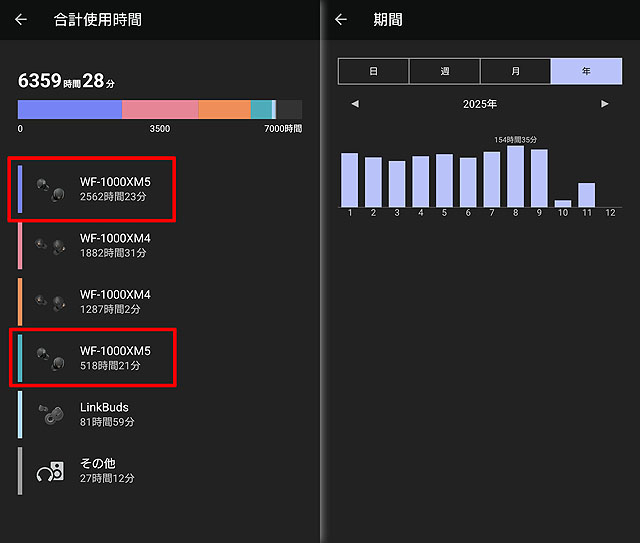Open LinkBuds 81時間59分 usage entry
The height and width of the screenshot is (543, 640).
point(106,415)
